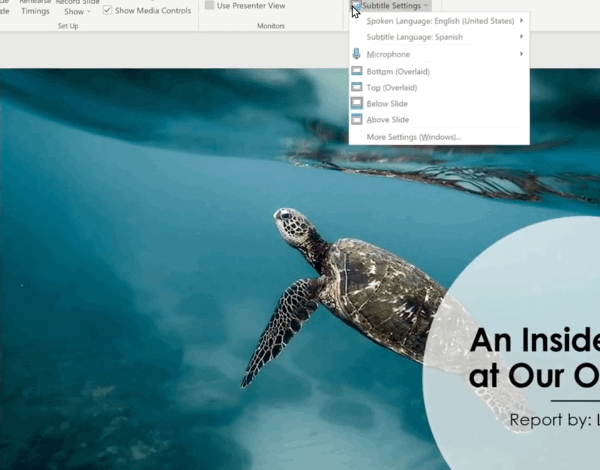
Task: Select the Microphone menu entry
Action: pos(439,54)
